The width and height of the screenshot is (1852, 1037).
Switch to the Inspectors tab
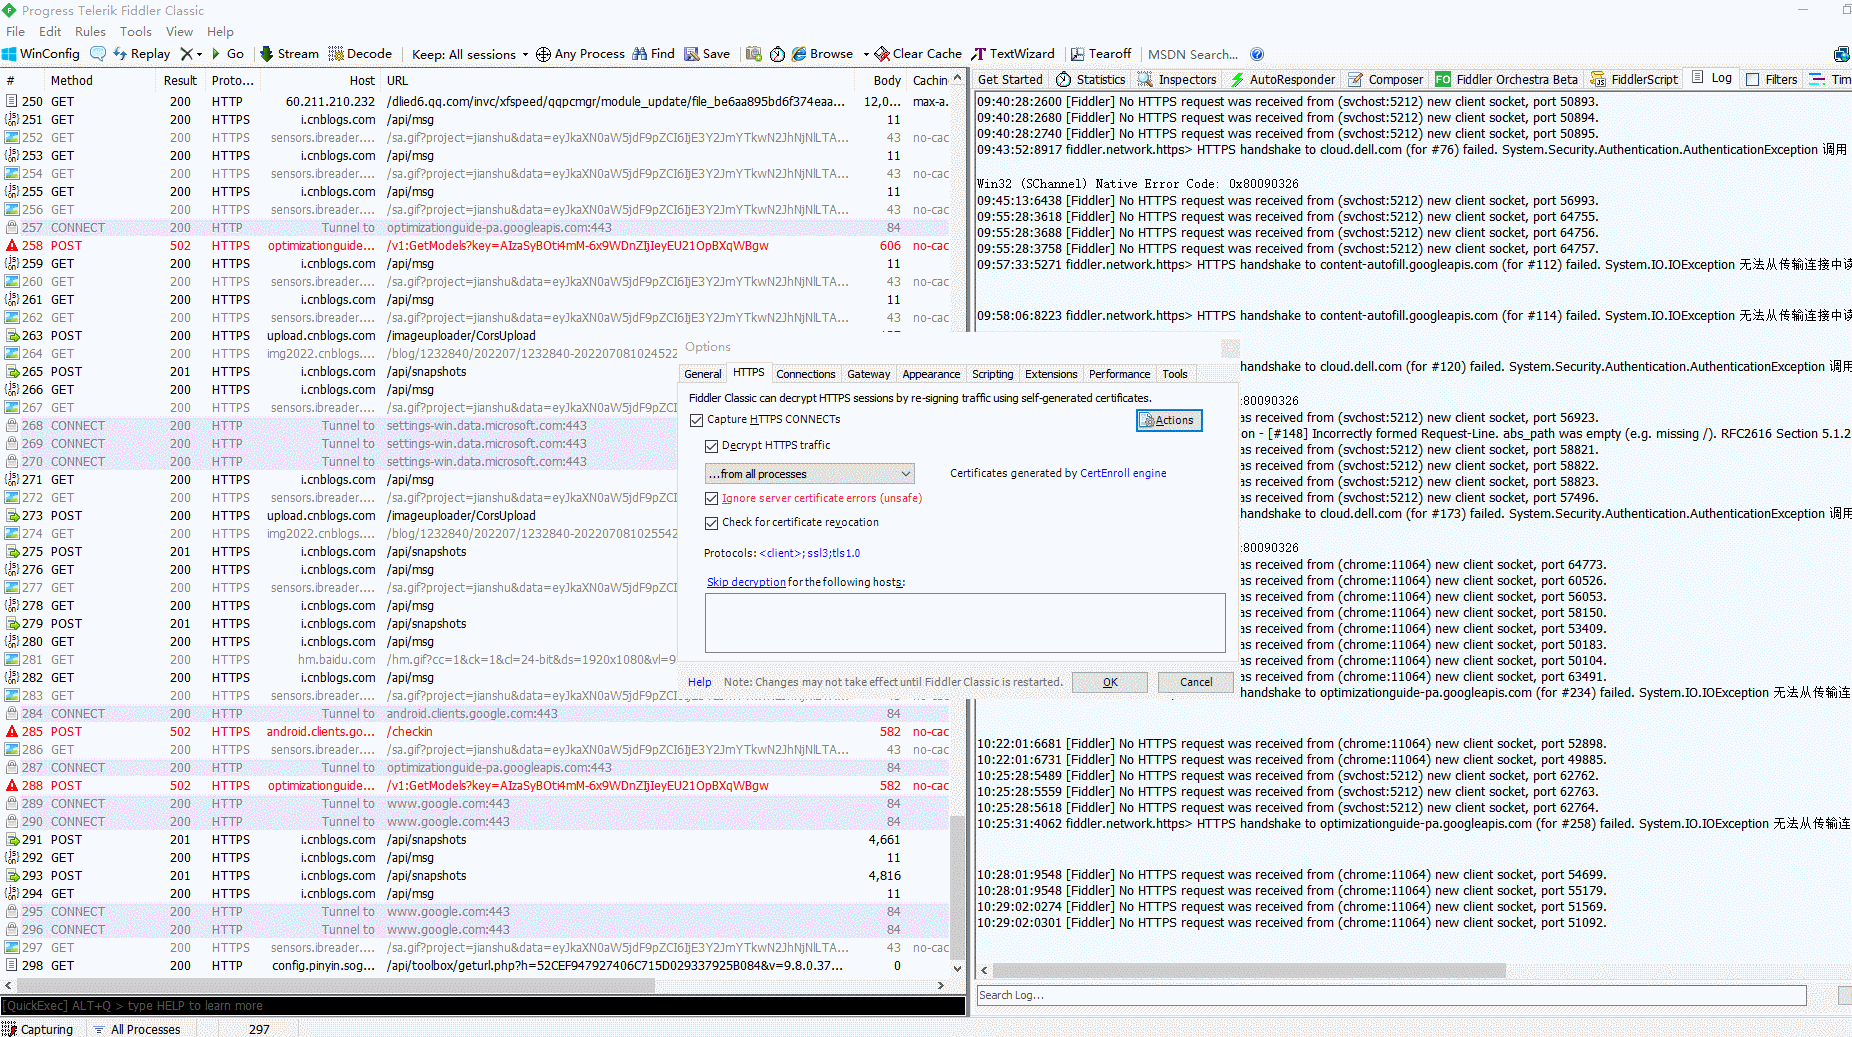tap(1177, 79)
